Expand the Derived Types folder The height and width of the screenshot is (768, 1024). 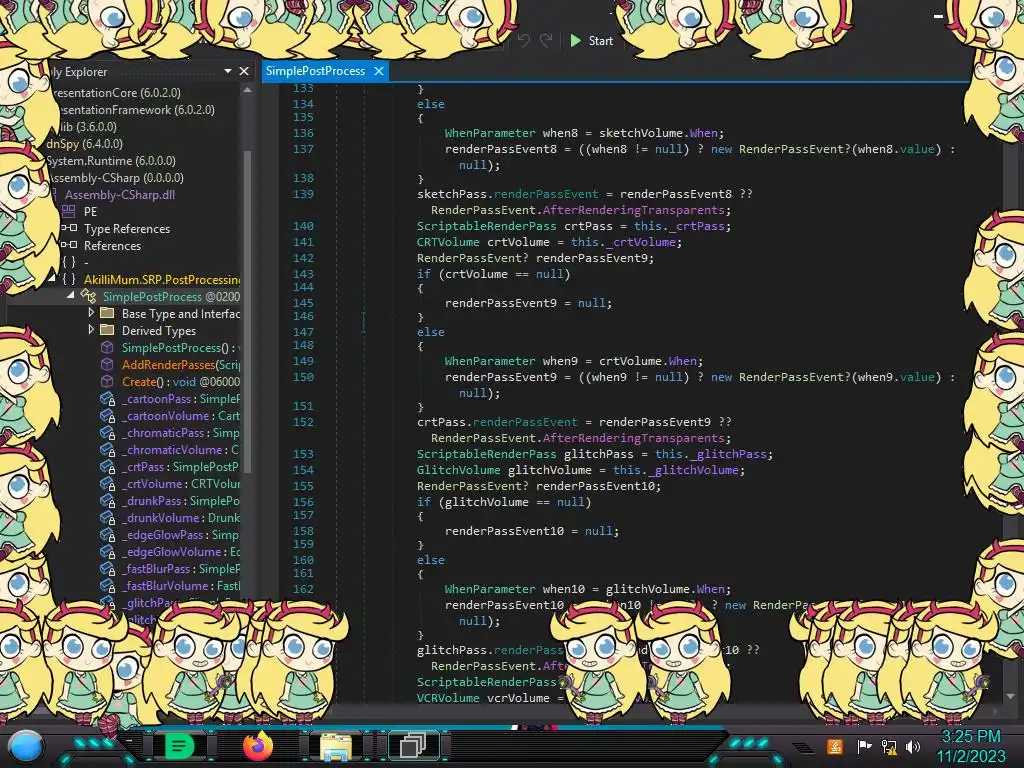pyautogui.click(x=91, y=330)
